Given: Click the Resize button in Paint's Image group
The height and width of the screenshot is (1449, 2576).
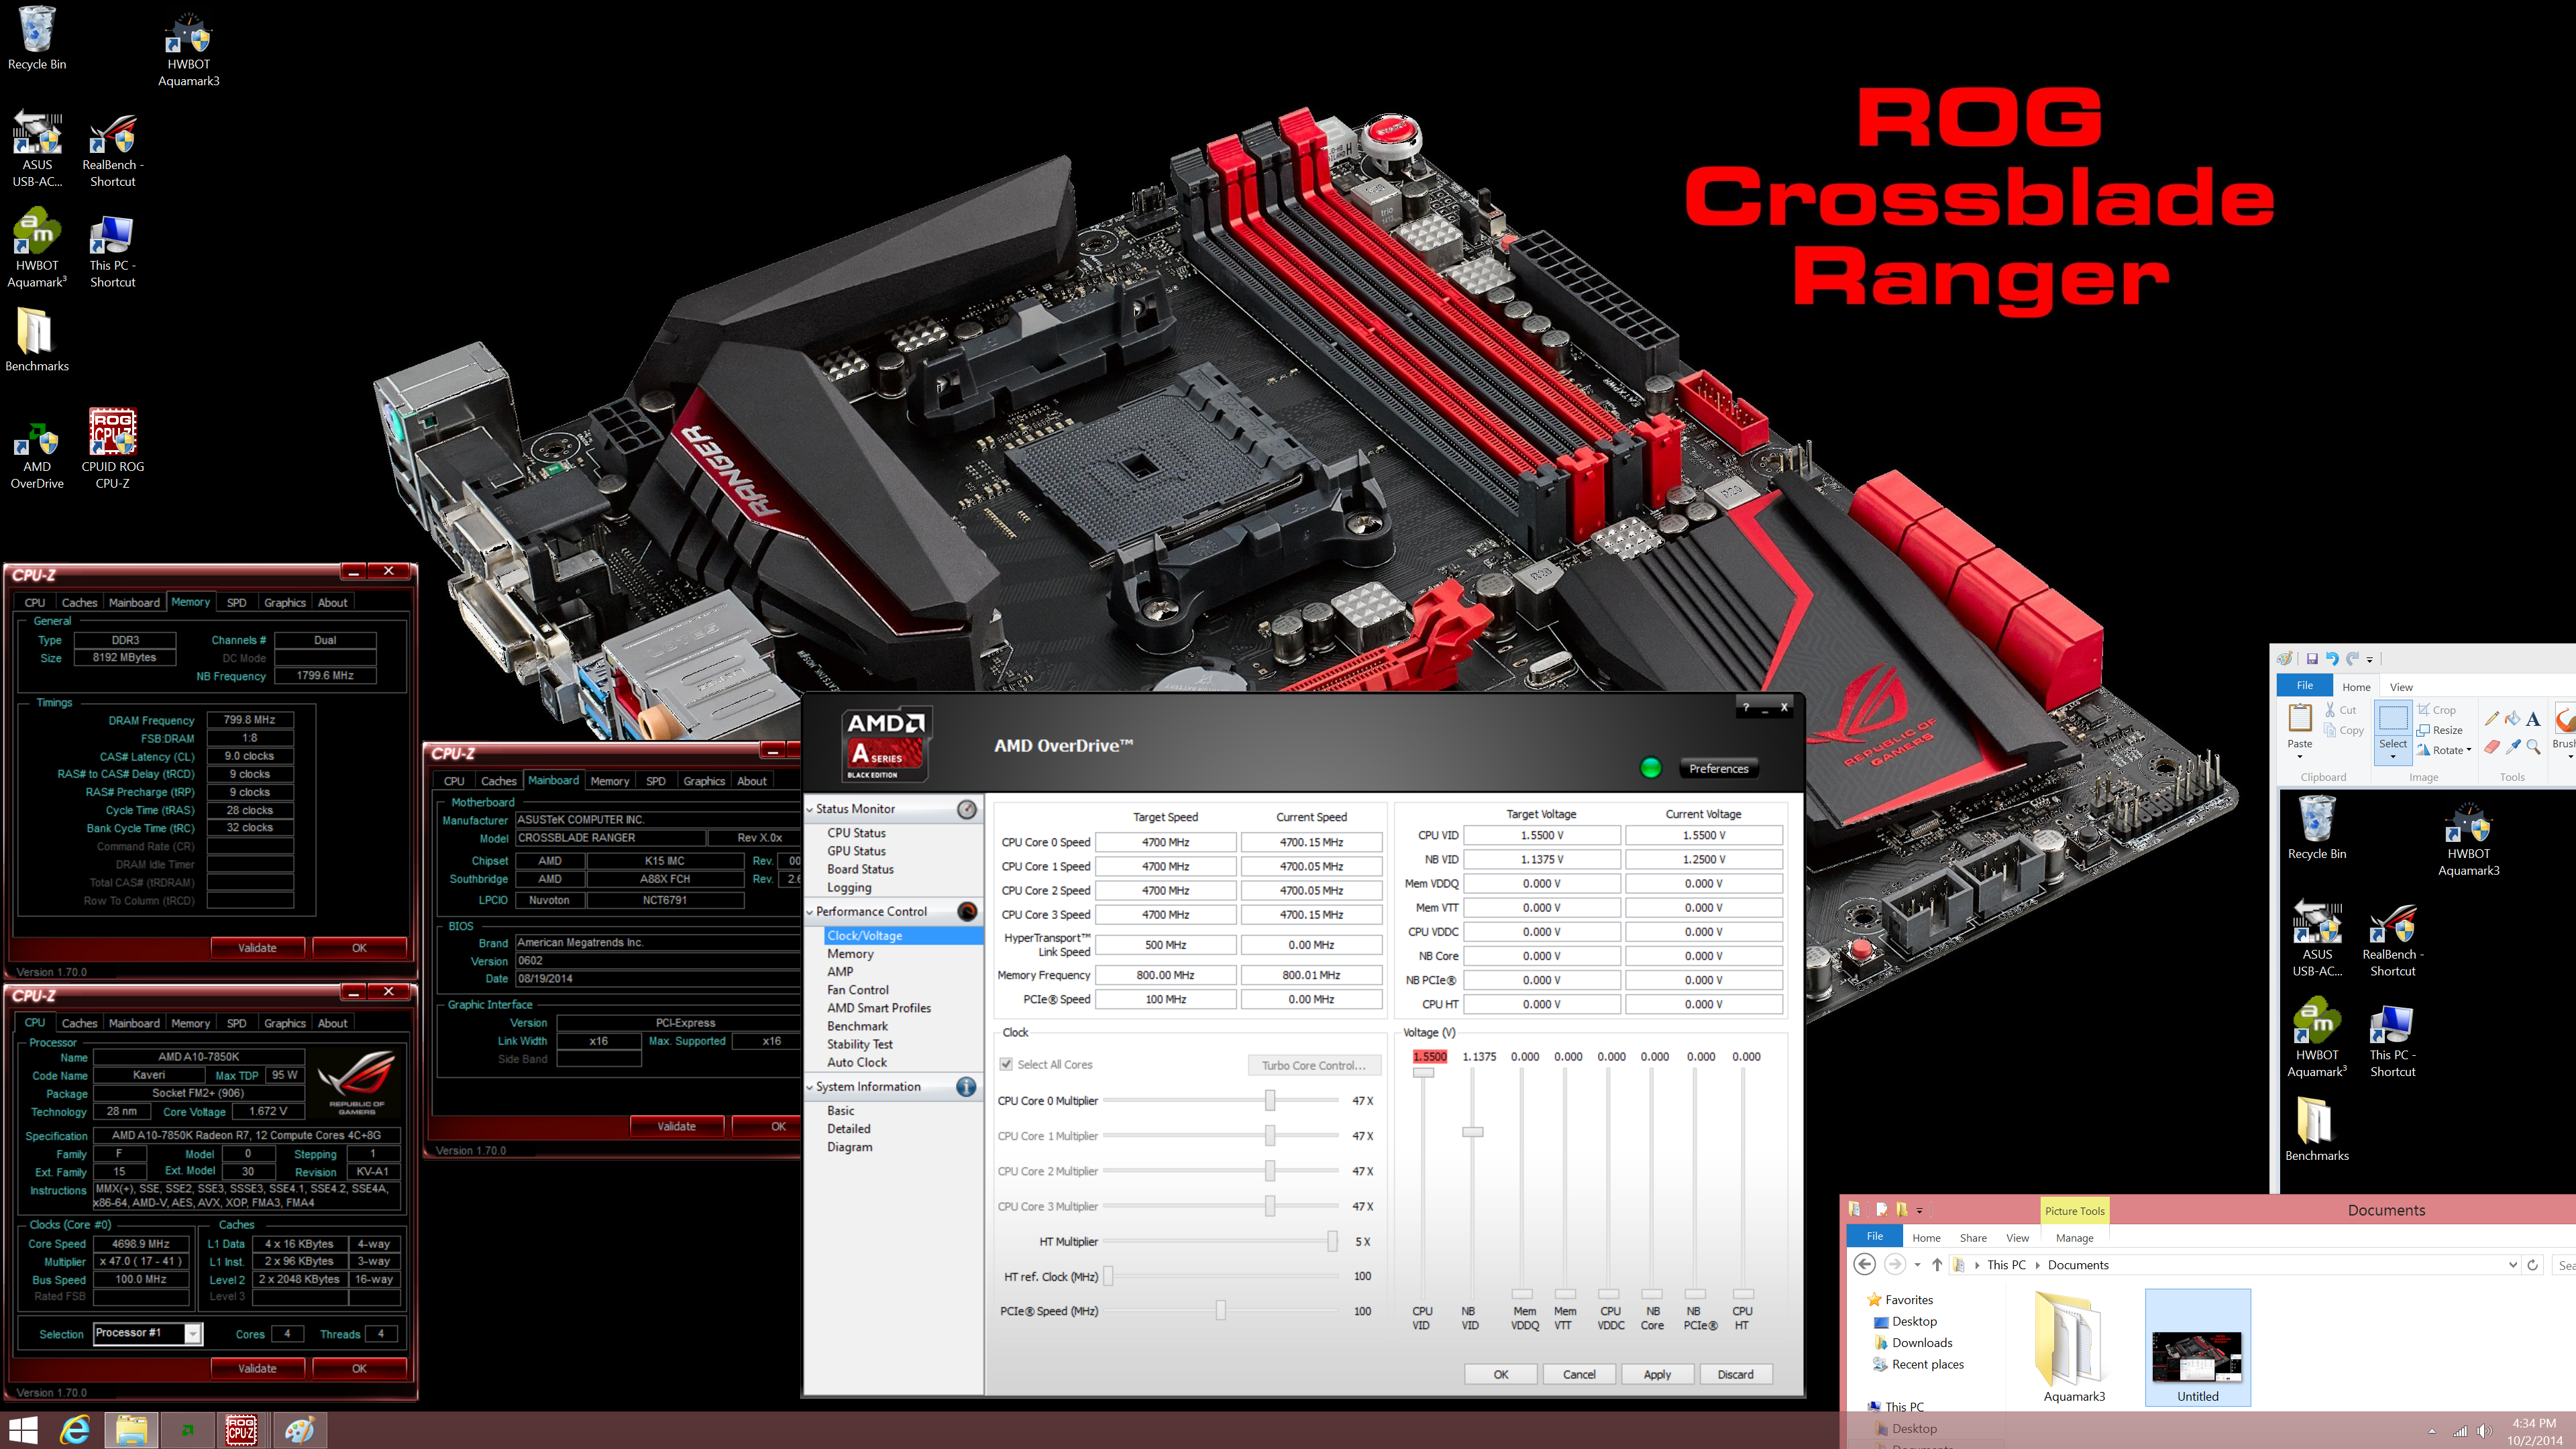Looking at the screenshot, I should 2439,730.
